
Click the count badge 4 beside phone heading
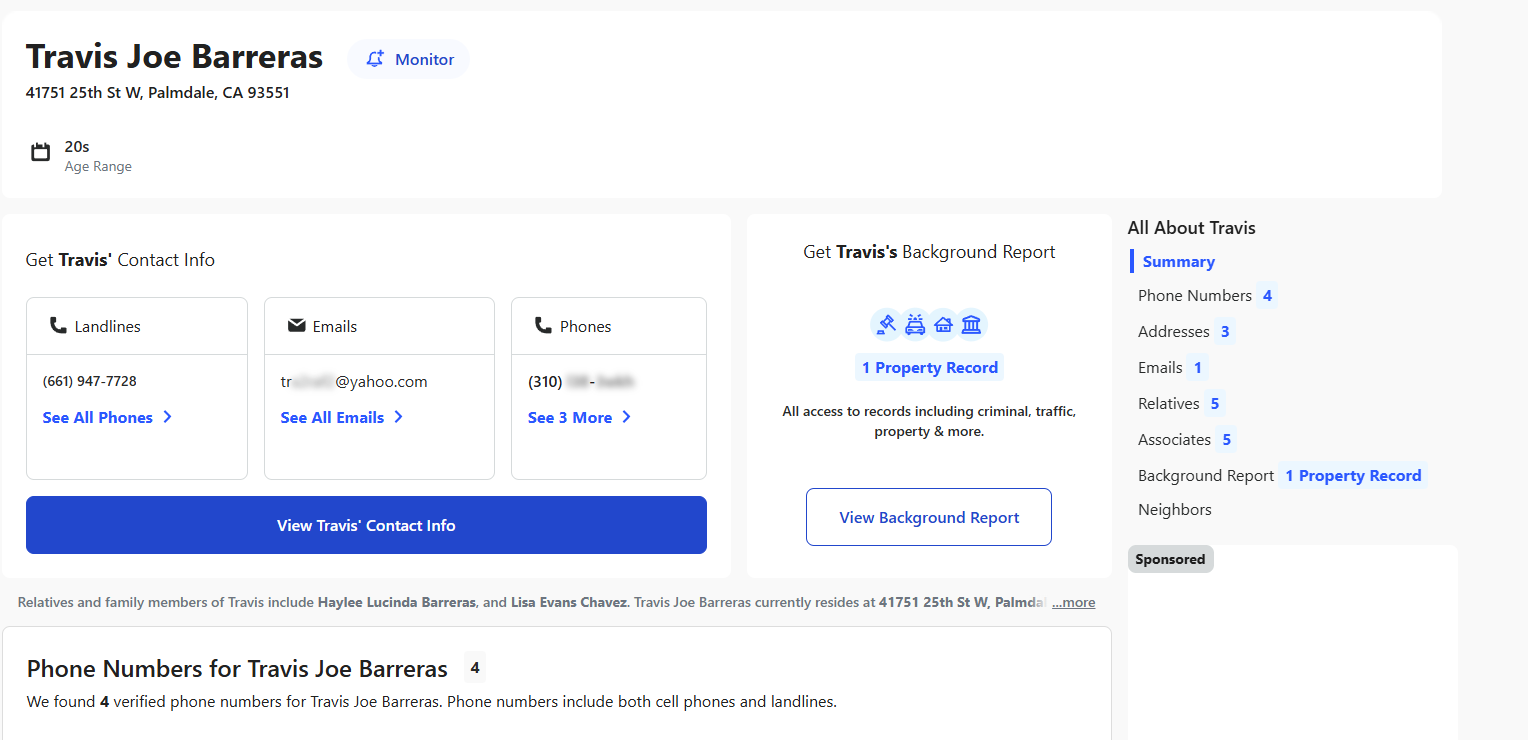(x=475, y=668)
